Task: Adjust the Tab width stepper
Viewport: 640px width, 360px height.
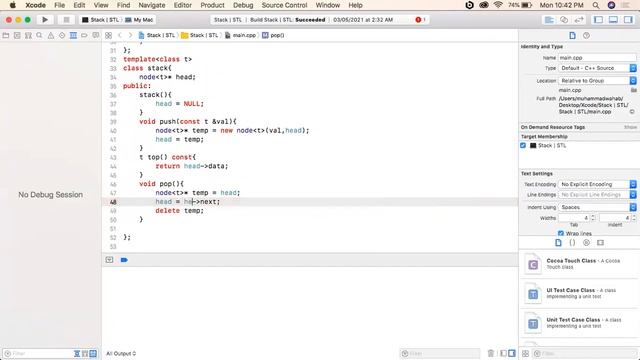Action: click(593, 218)
